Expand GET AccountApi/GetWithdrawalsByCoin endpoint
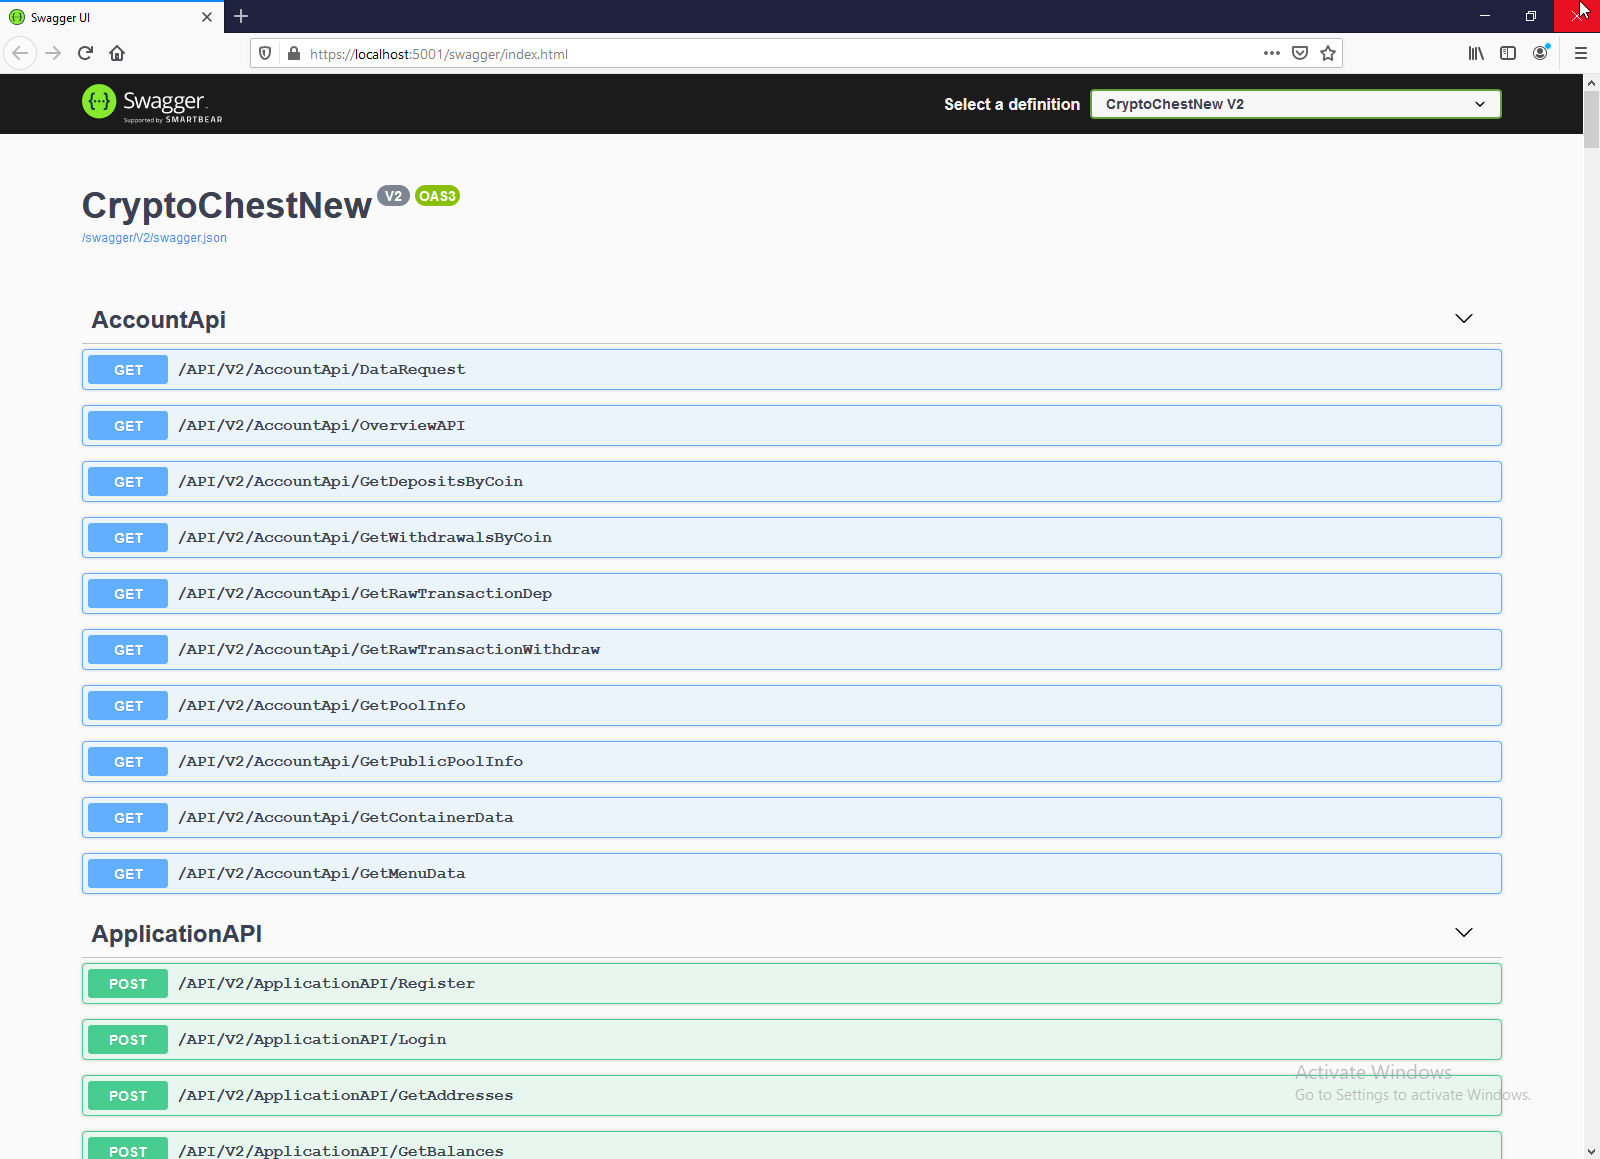1600x1159 pixels. point(792,538)
